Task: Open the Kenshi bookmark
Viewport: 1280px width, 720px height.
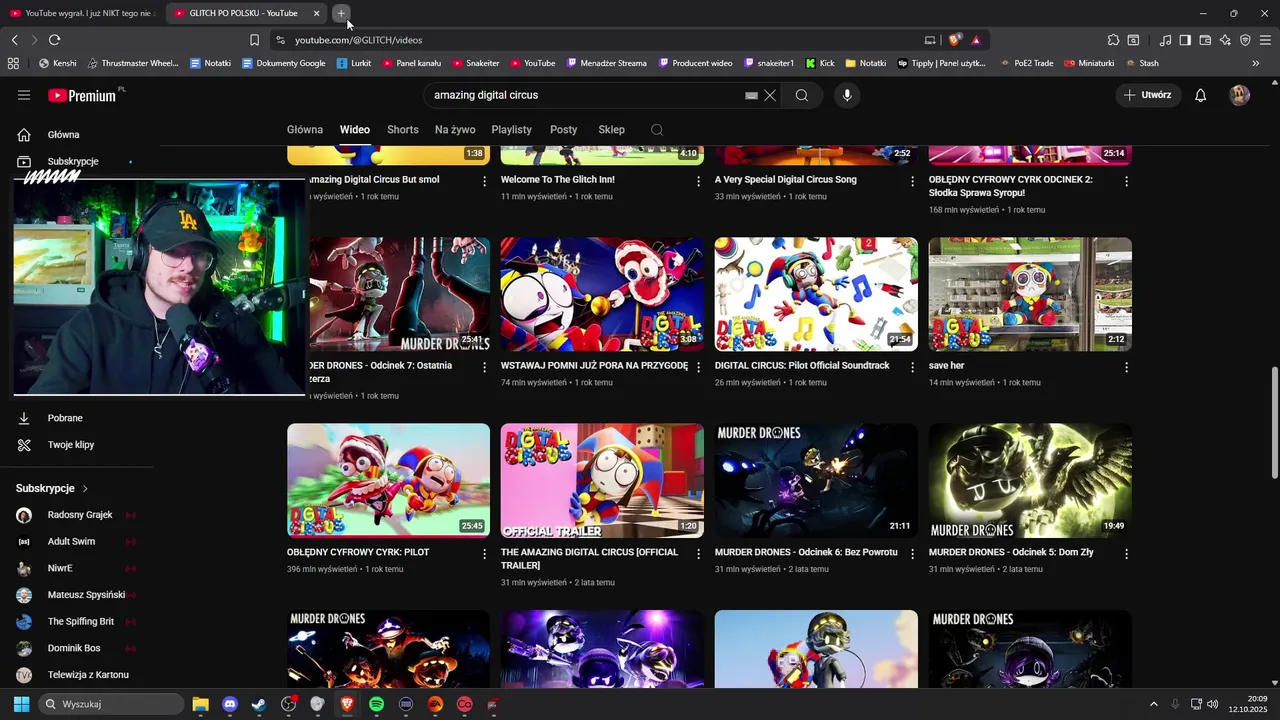Action: click(57, 63)
